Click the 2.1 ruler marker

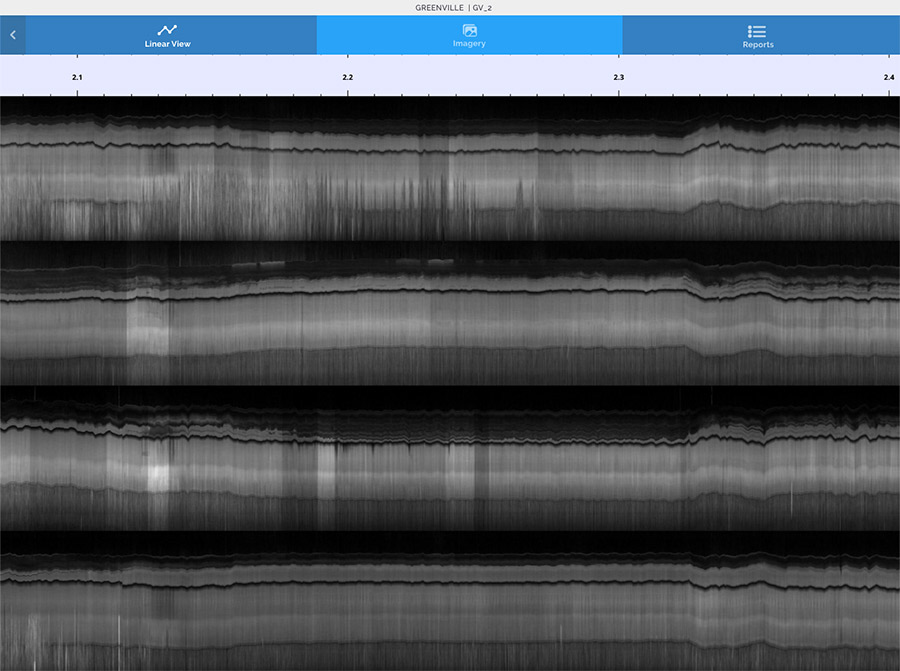[x=77, y=77]
